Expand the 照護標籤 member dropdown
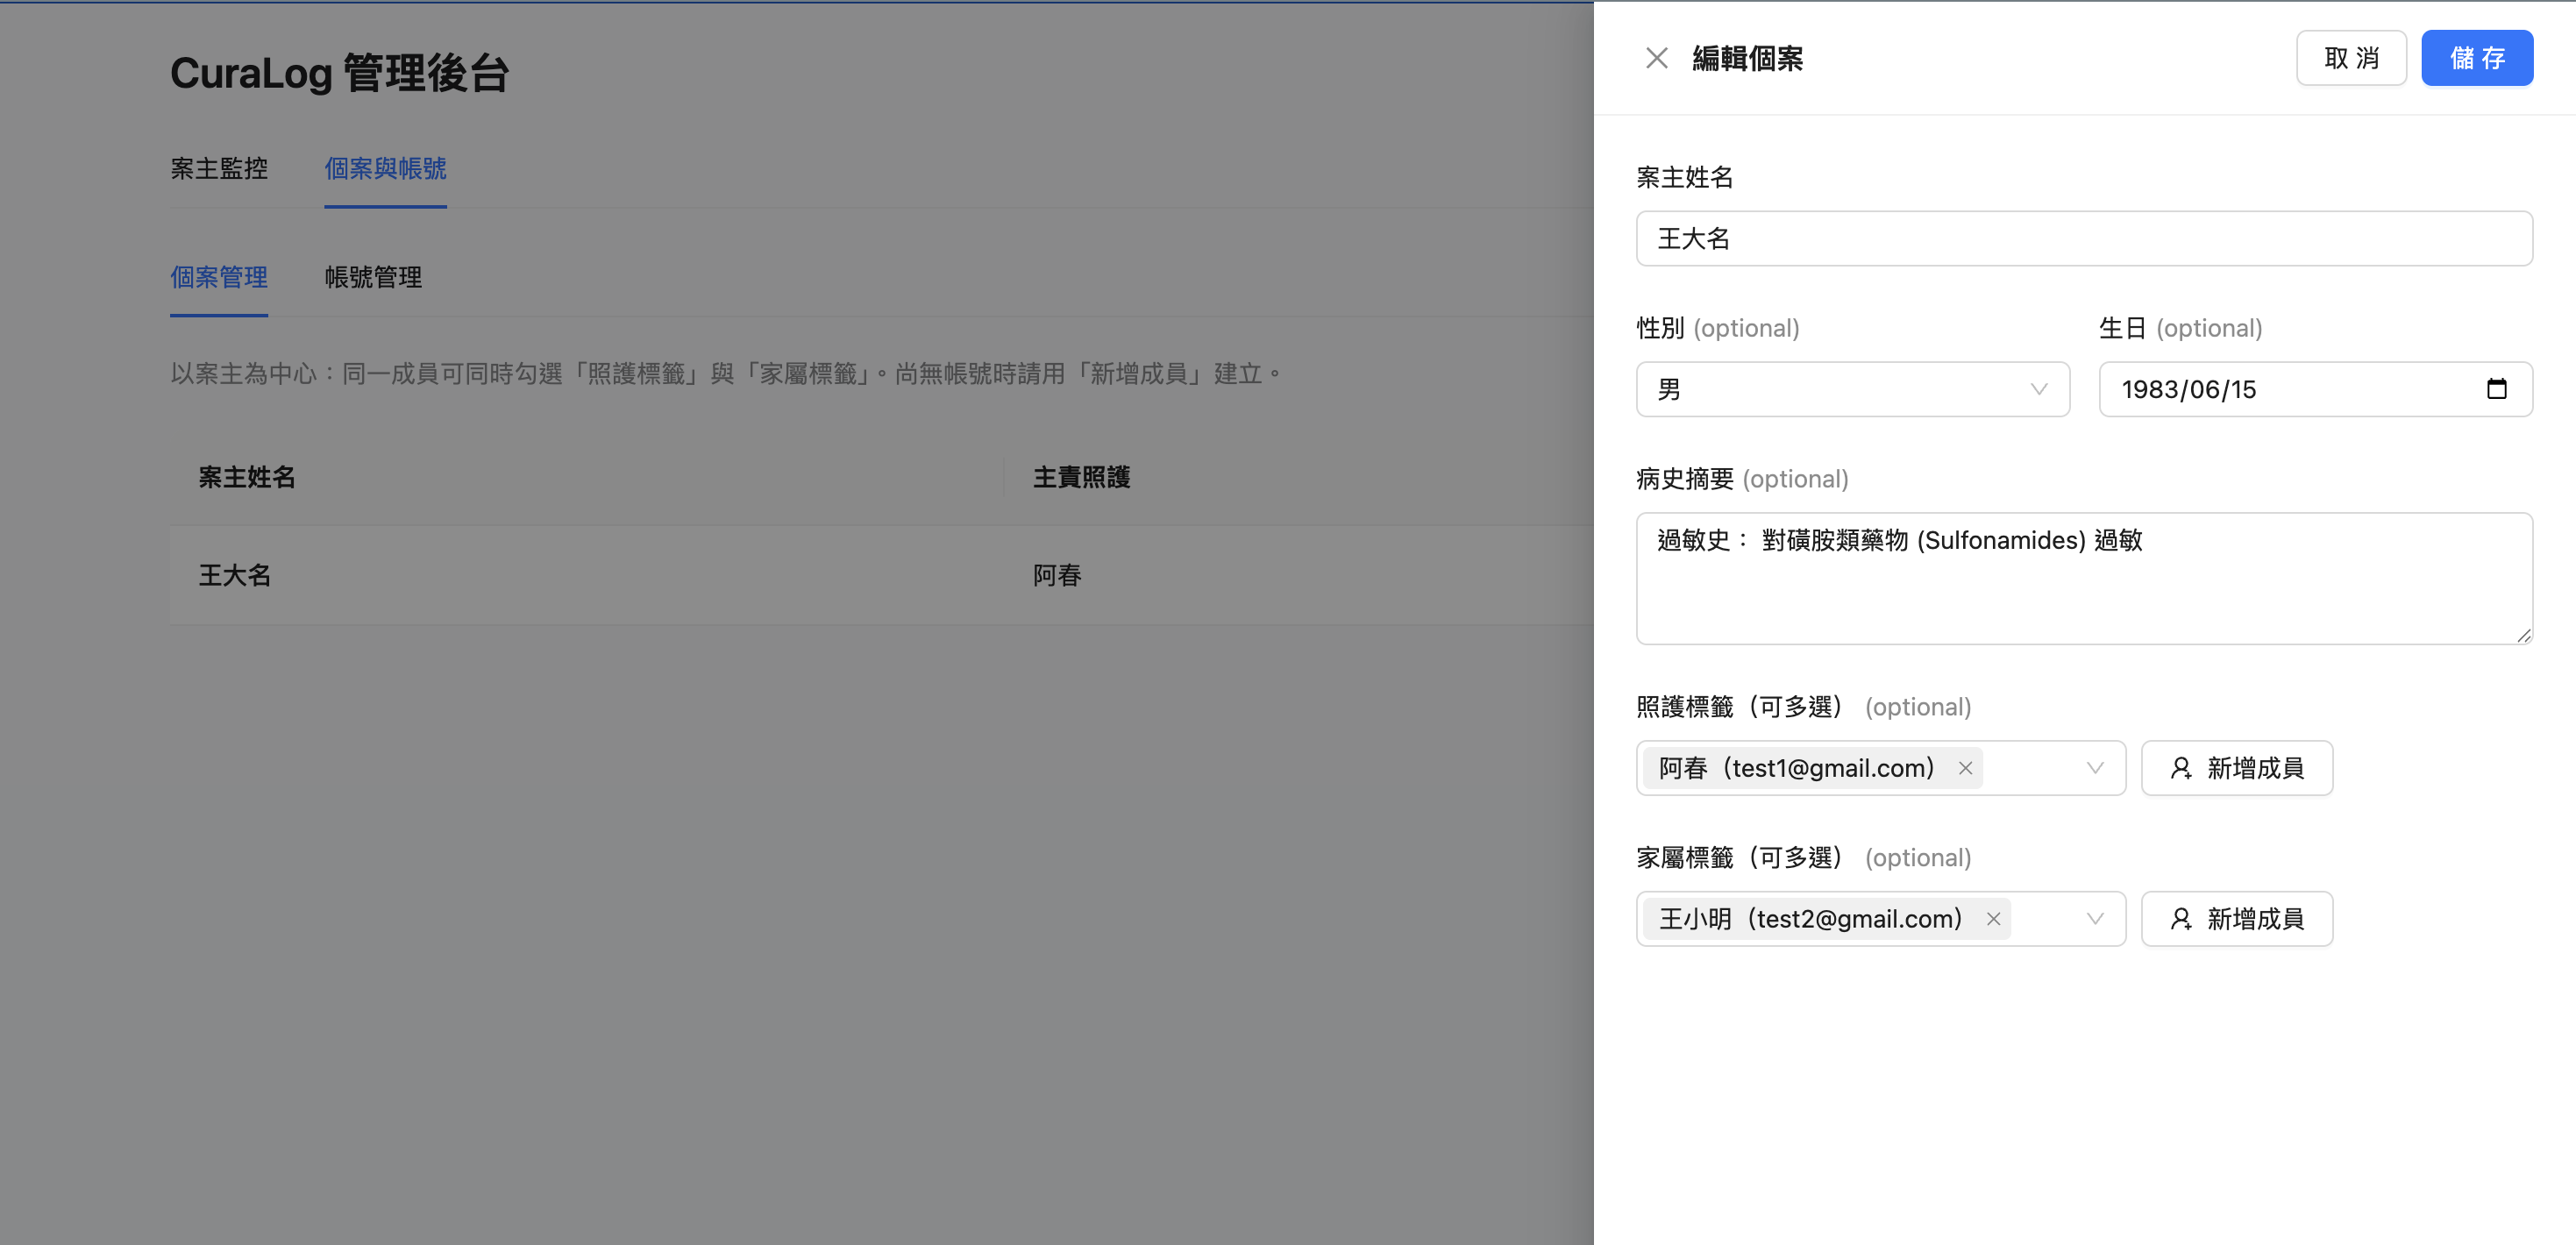Viewport: 2576px width, 1245px height. [x=2095, y=768]
